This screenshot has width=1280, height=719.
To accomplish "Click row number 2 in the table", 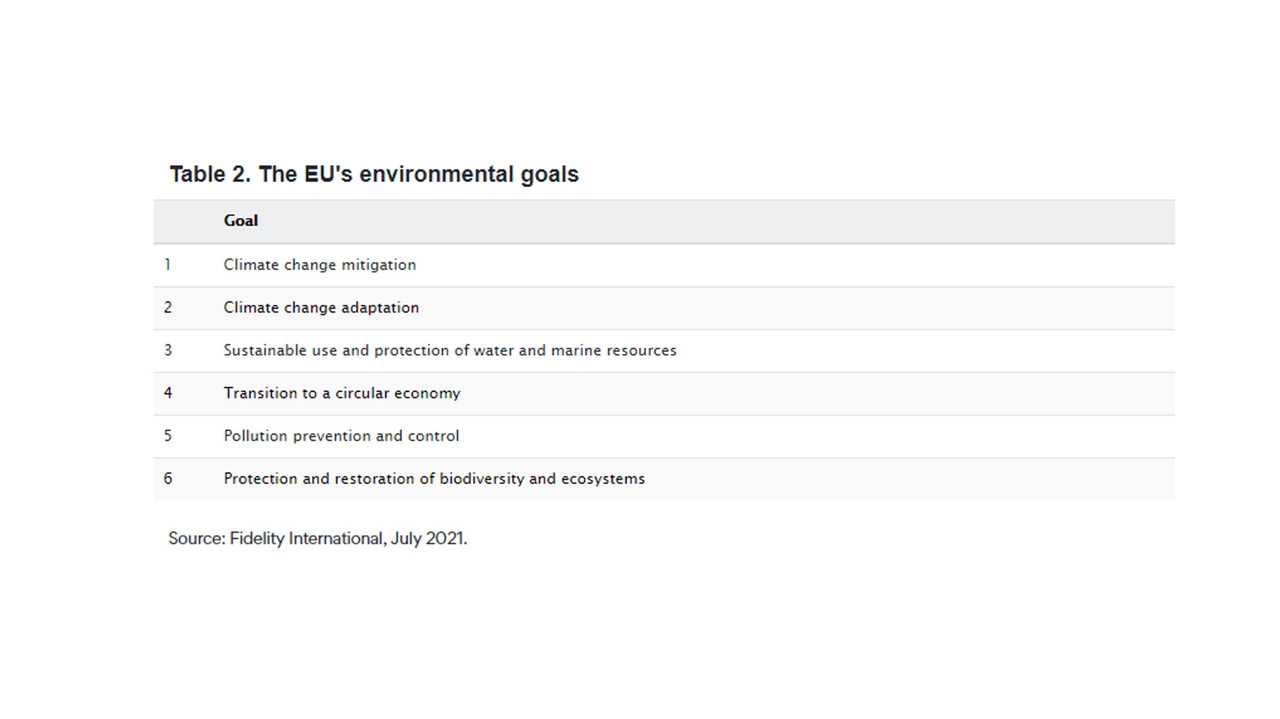I will [168, 308].
